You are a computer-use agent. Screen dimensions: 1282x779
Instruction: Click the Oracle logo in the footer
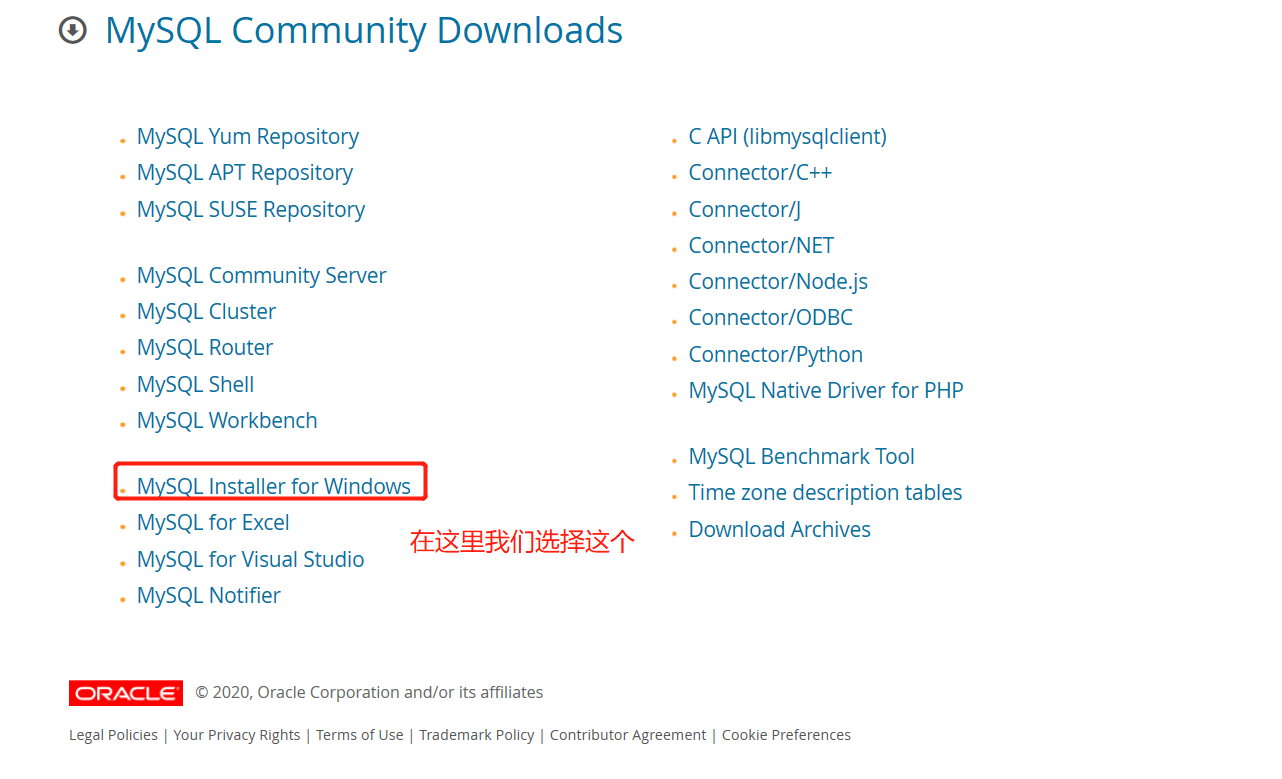(125, 693)
